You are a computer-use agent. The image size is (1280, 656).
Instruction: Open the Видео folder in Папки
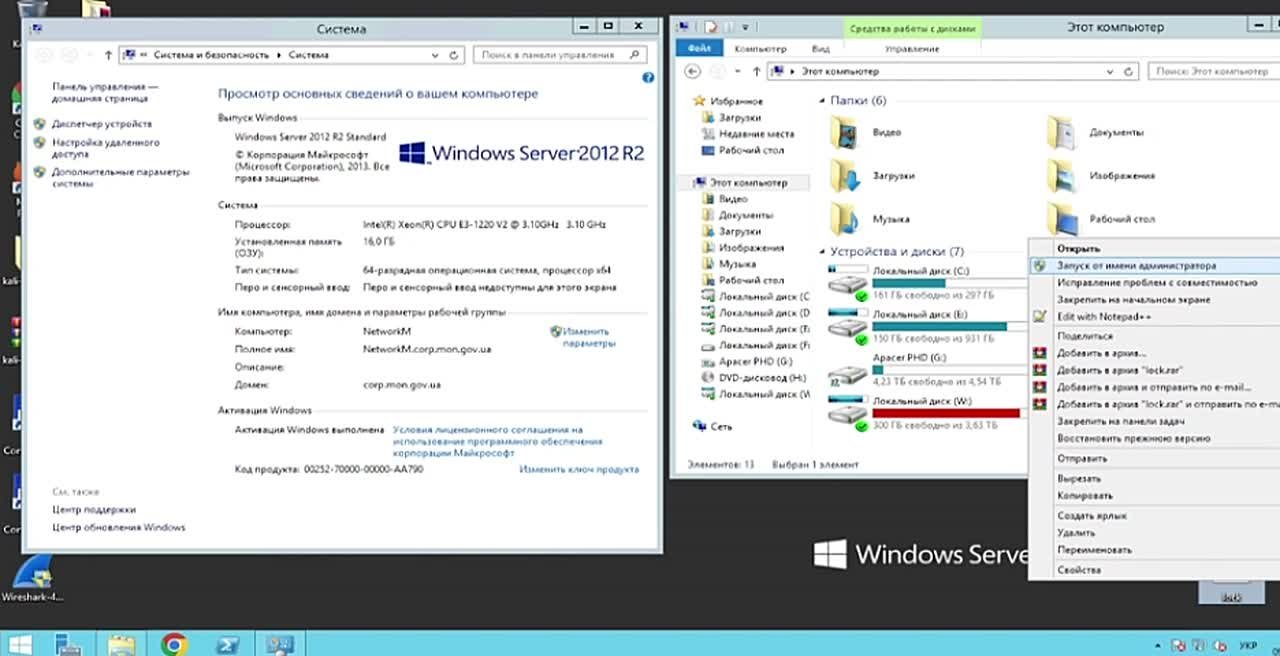pos(846,133)
